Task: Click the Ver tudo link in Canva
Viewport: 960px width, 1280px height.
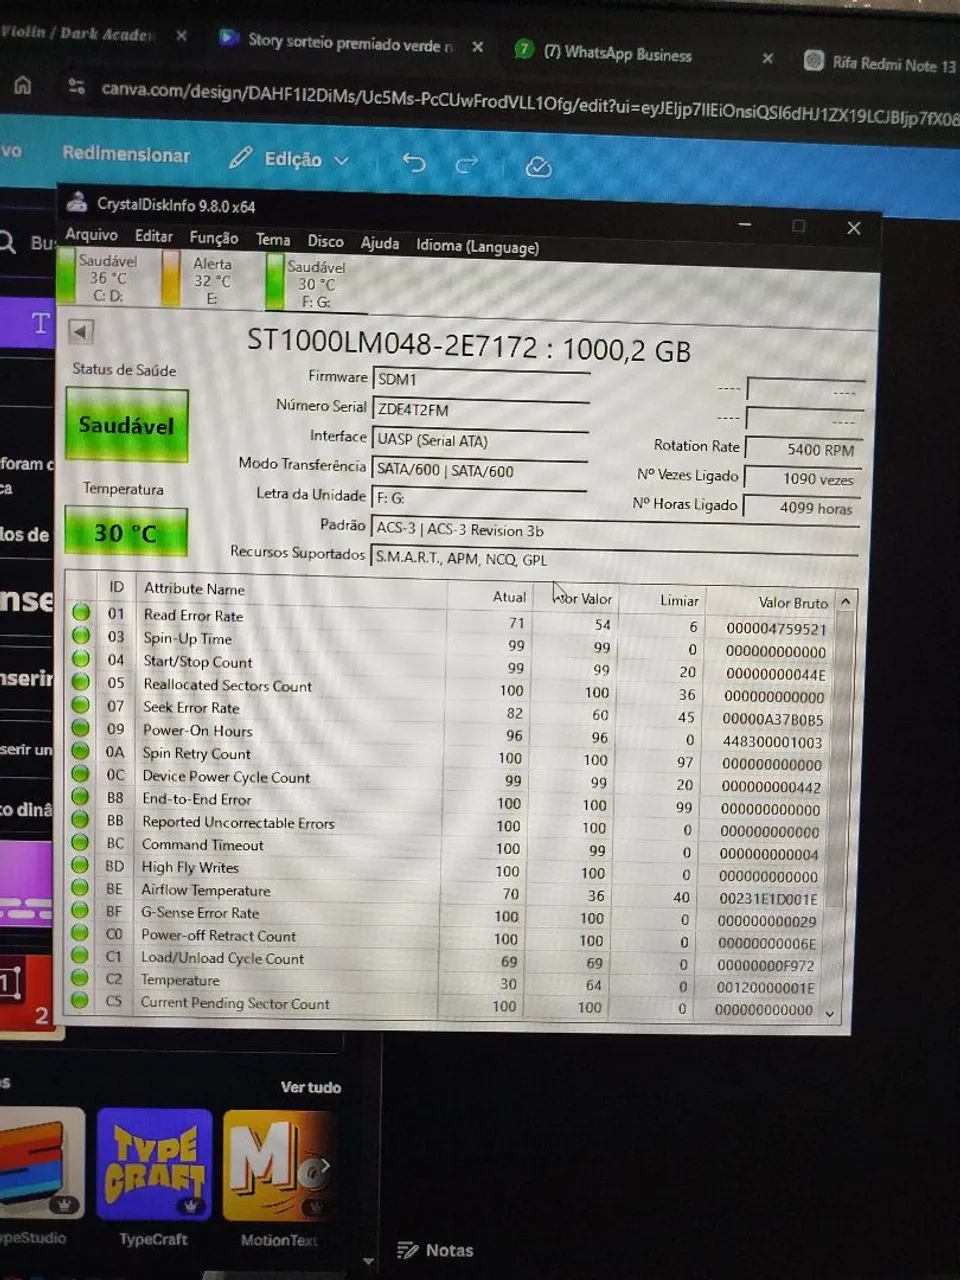Action: tap(310, 1087)
